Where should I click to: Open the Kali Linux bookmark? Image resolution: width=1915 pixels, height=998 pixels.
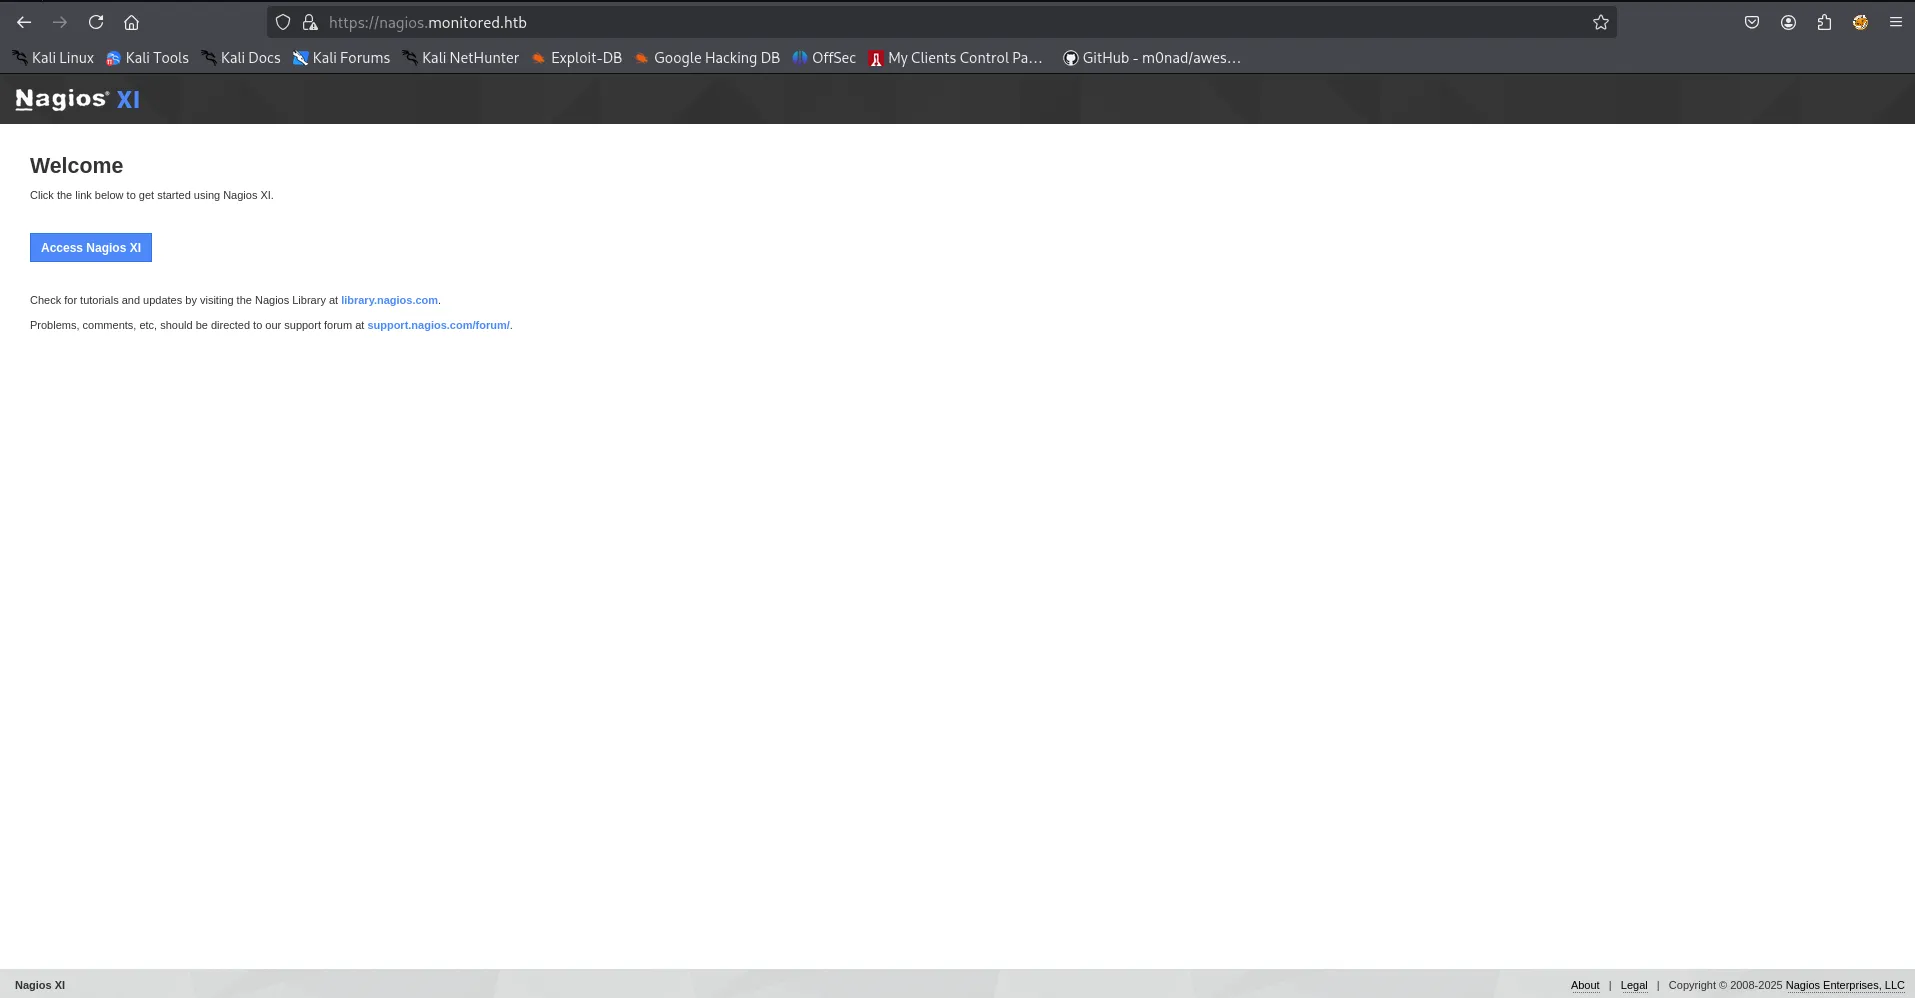(x=53, y=58)
